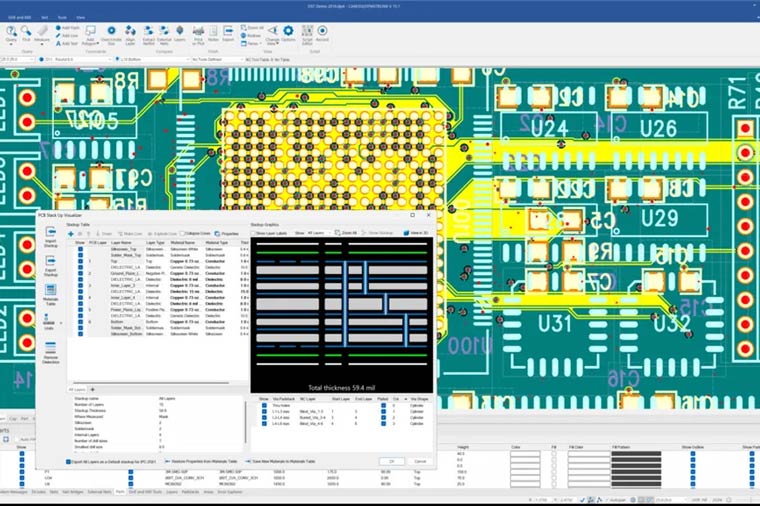Expand the Add Polygon dropdown arrow
Screen dimensions: 760x506
click(97, 44)
